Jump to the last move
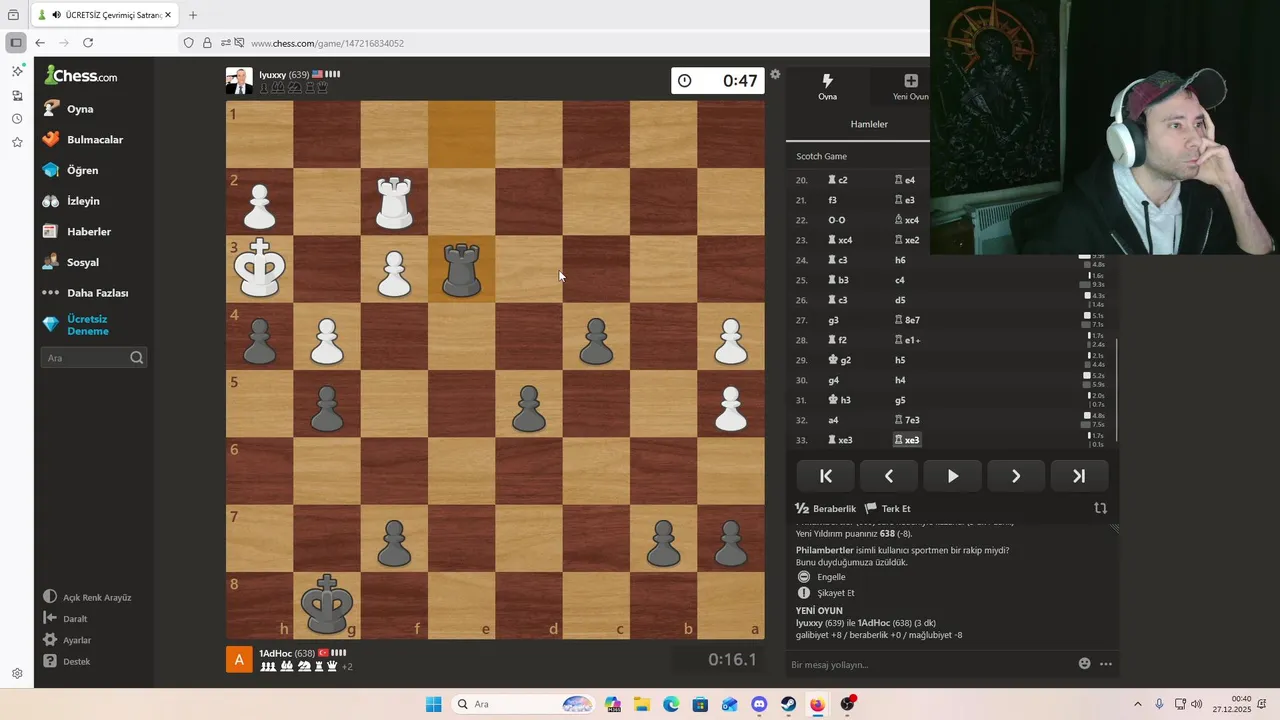 (x=1078, y=476)
